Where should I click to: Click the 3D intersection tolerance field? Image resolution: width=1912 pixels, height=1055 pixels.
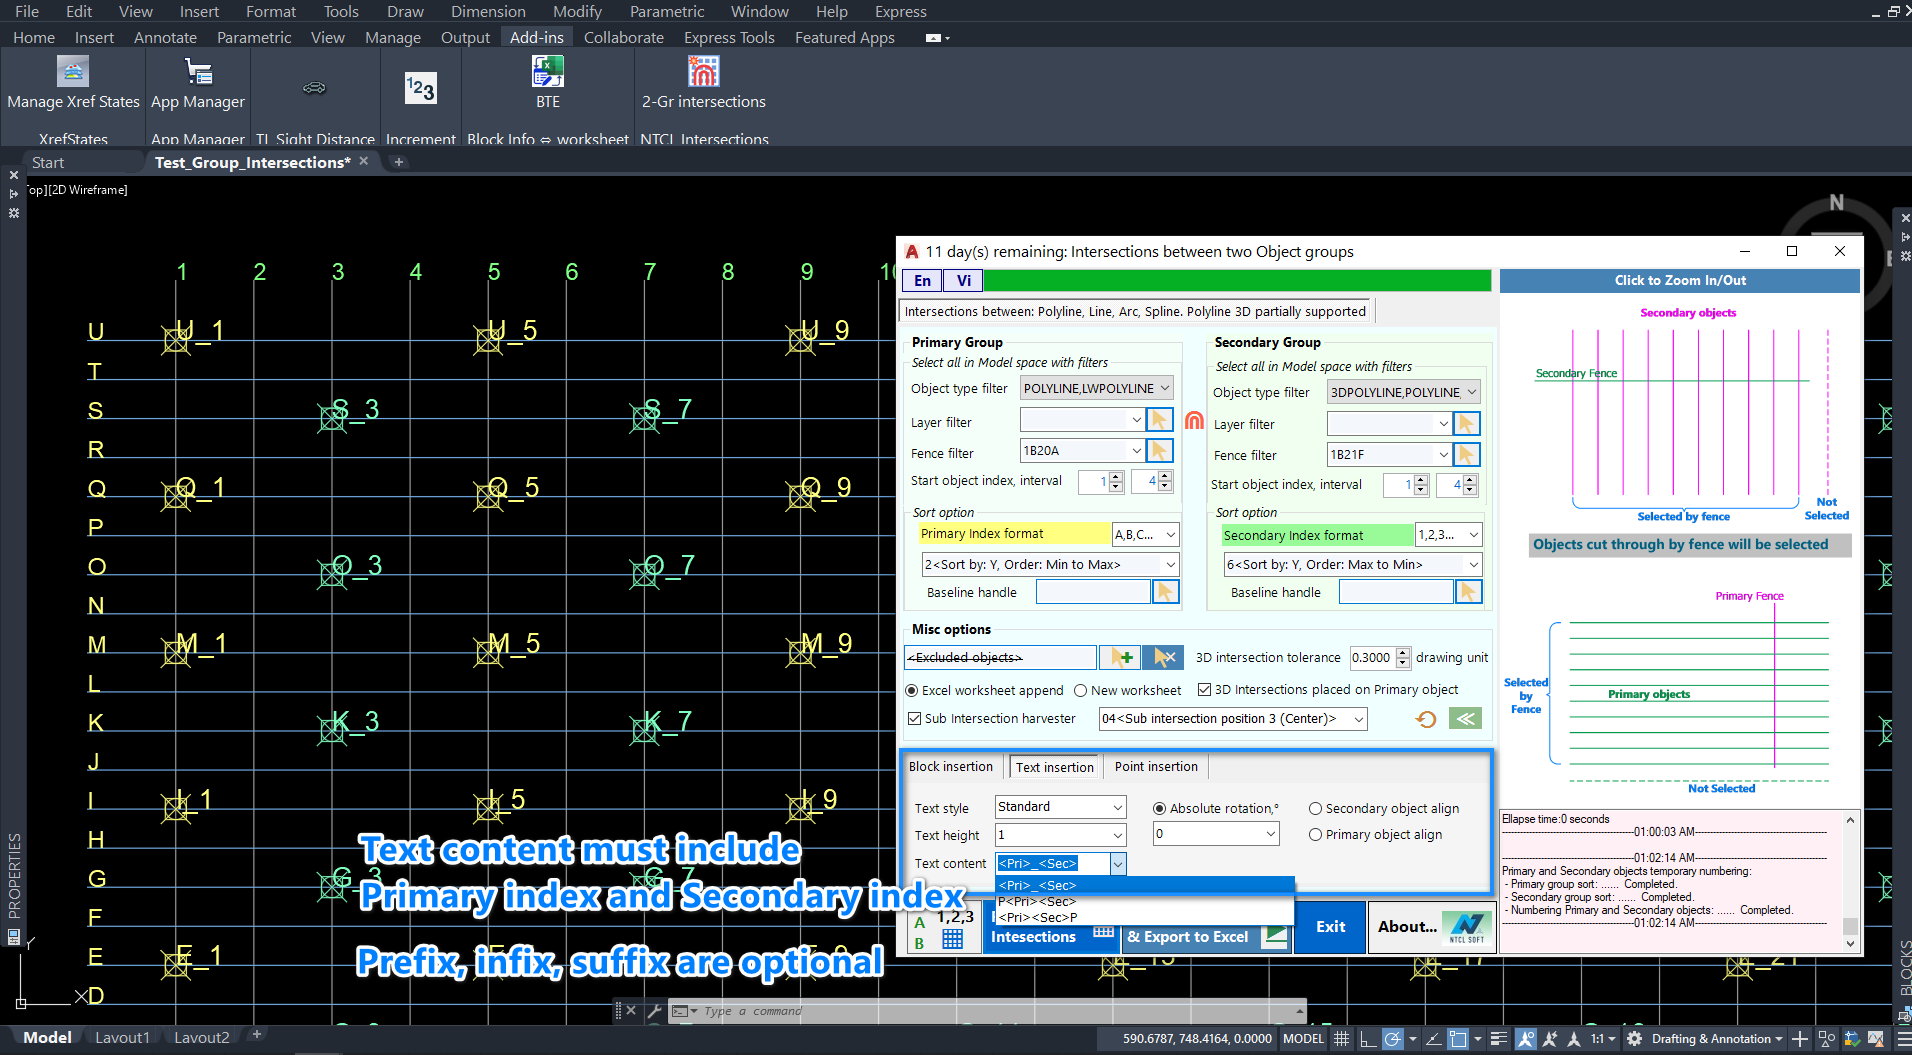pyautogui.click(x=1371, y=657)
